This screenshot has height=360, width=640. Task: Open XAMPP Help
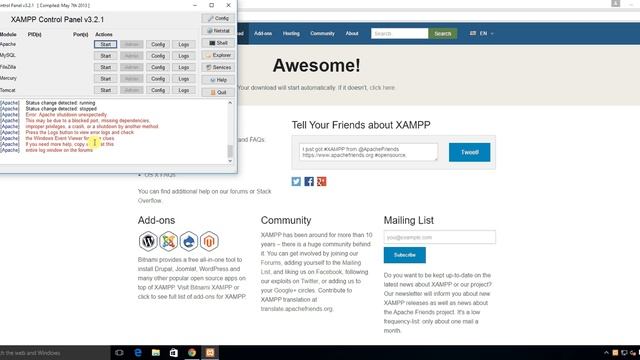218,80
